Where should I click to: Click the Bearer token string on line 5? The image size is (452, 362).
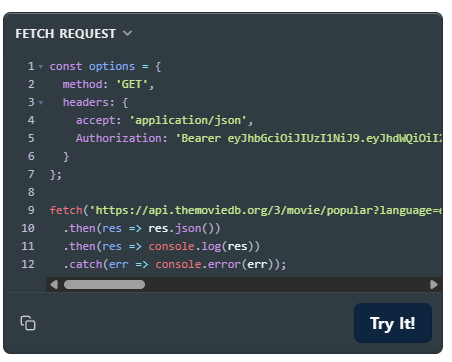tap(309, 138)
